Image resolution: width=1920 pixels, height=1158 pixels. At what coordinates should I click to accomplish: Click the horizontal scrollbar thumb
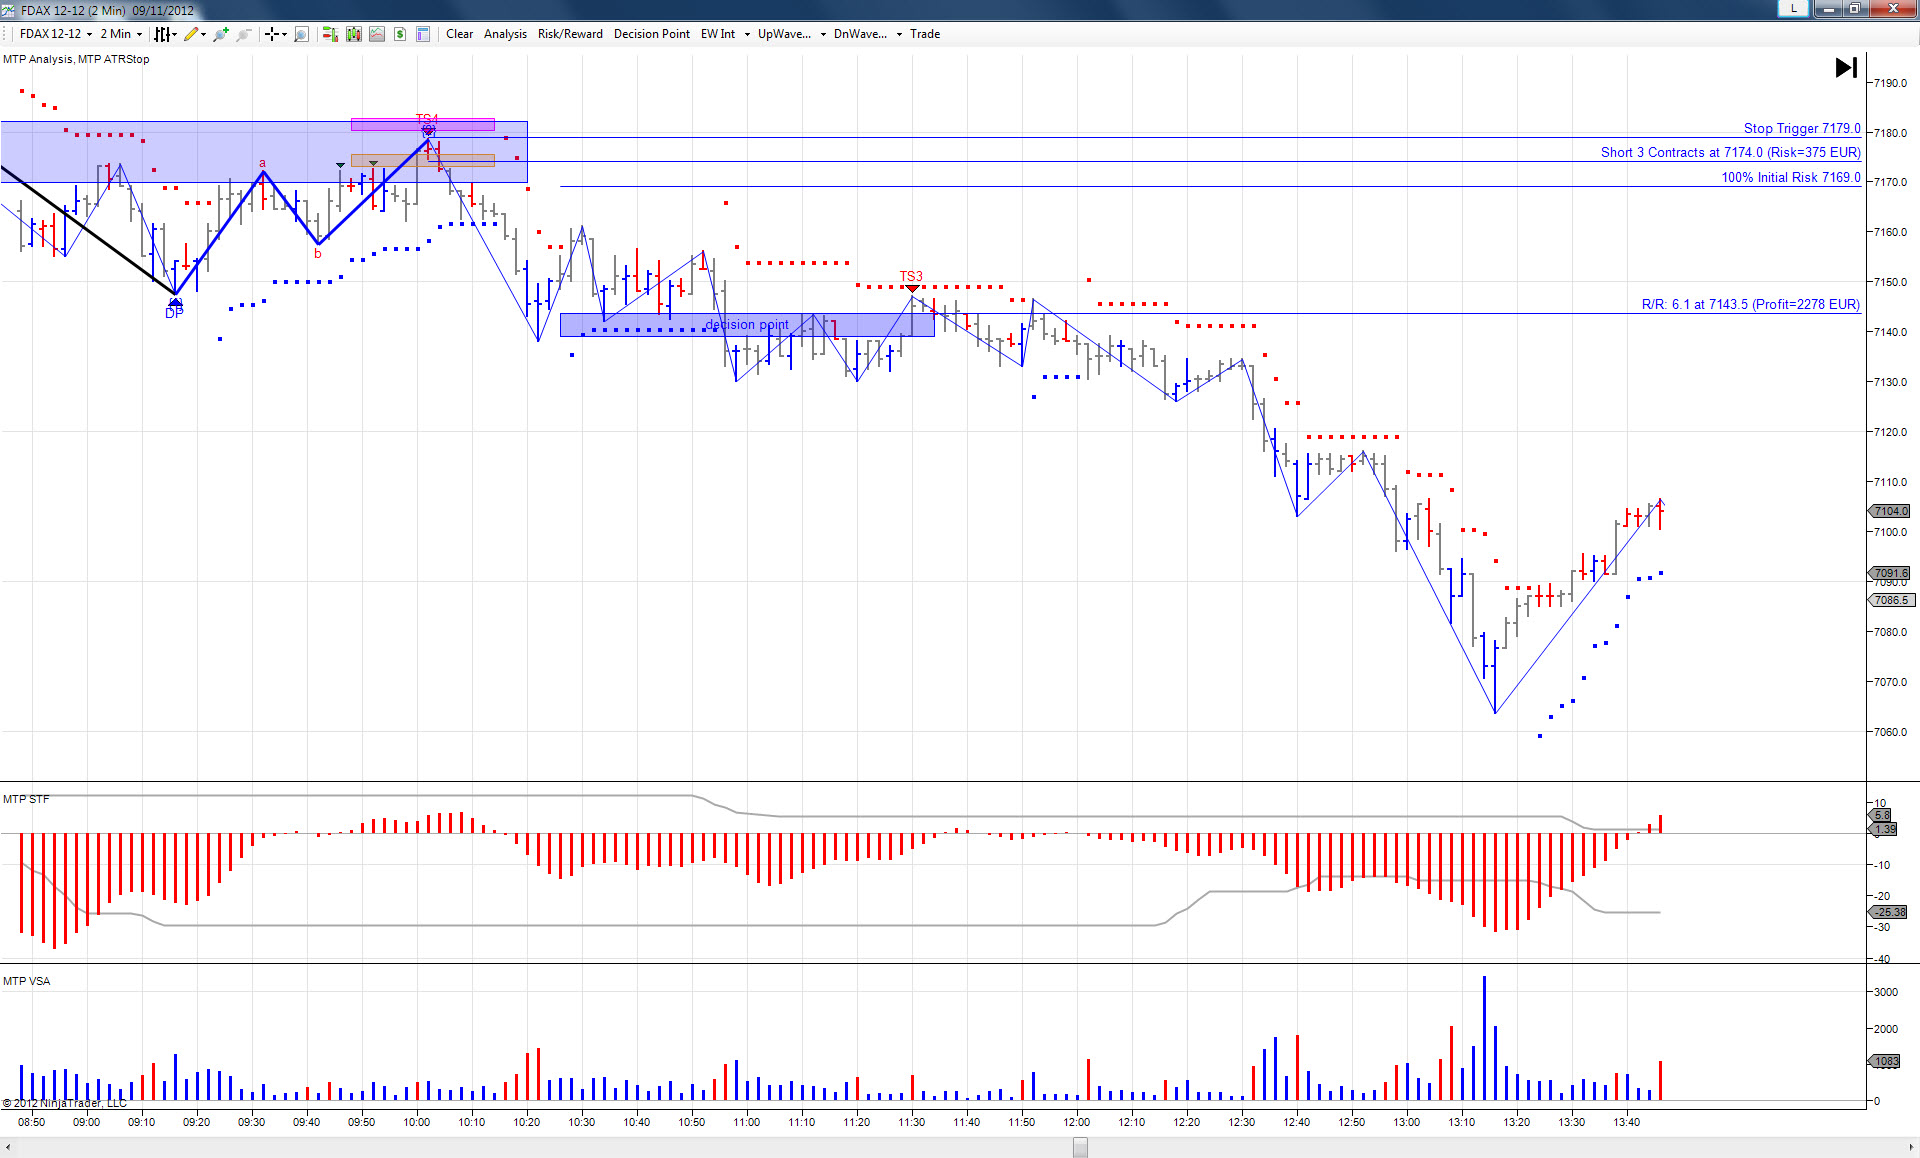(x=1080, y=1148)
